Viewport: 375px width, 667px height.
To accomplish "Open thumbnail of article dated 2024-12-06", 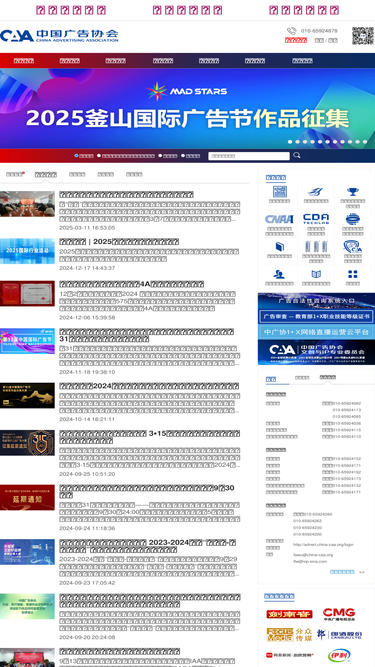I will click(27, 293).
